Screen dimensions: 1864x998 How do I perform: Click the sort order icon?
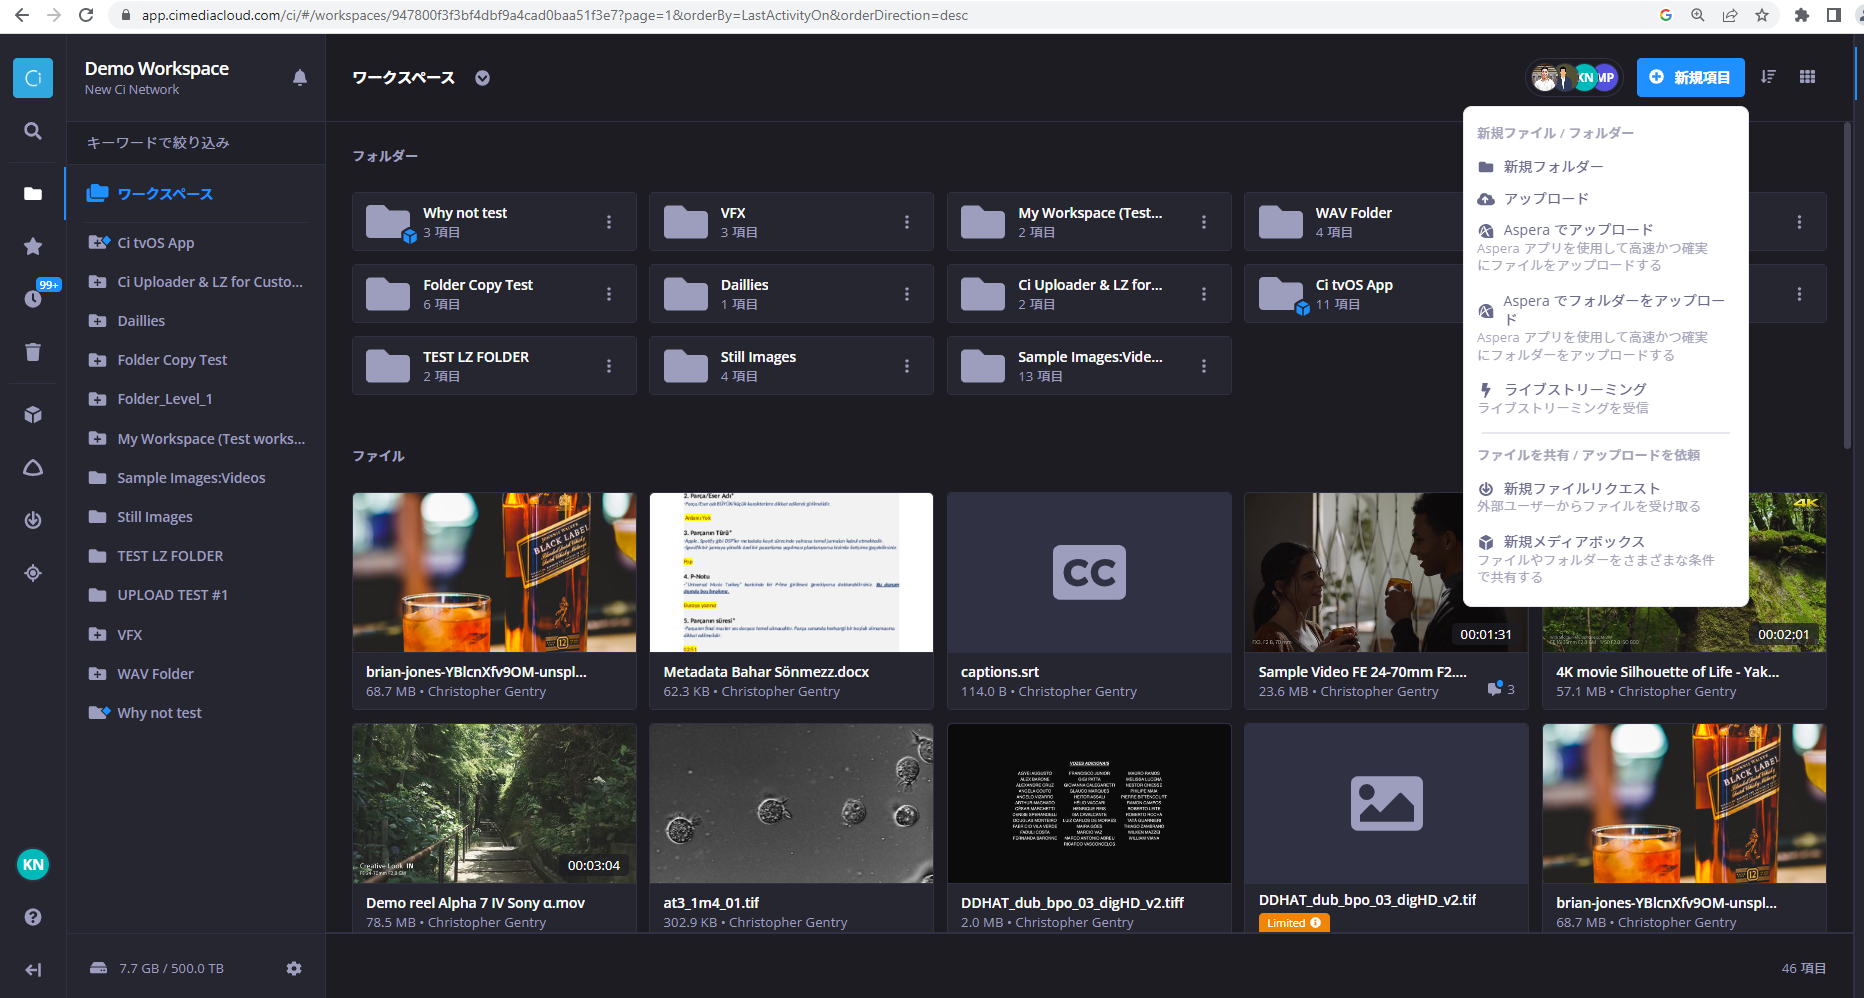tap(1768, 77)
